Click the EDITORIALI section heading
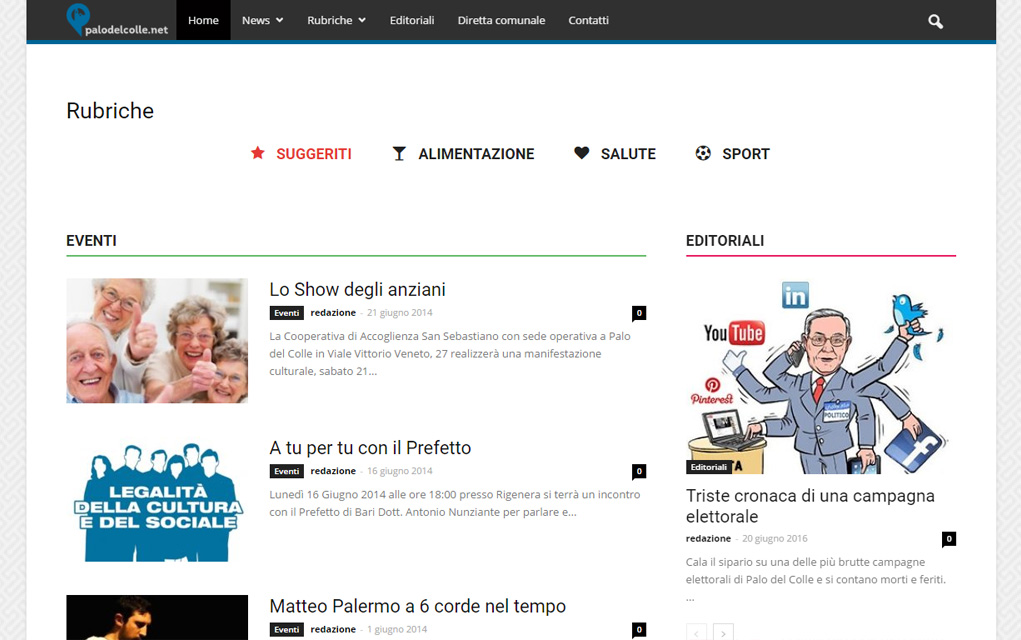 coord(725,241)
